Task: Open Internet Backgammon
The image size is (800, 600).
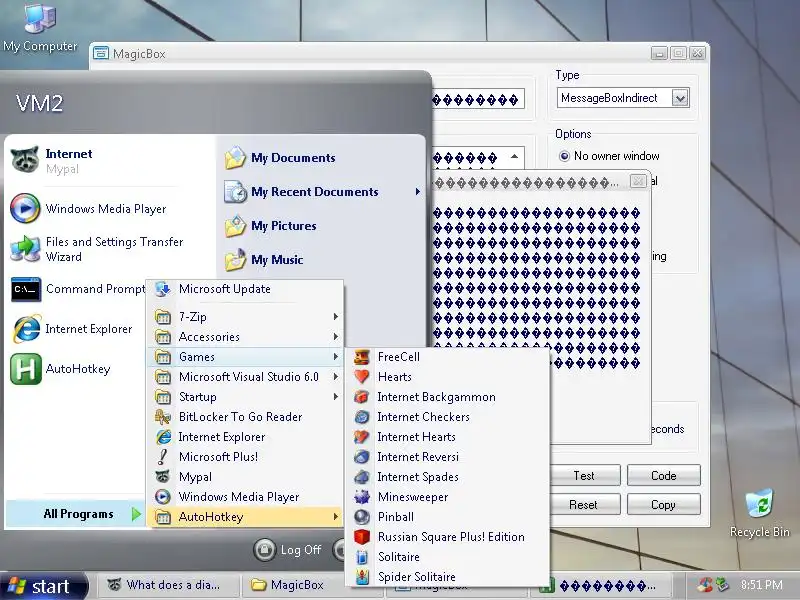Action: (x=447, y=397)
